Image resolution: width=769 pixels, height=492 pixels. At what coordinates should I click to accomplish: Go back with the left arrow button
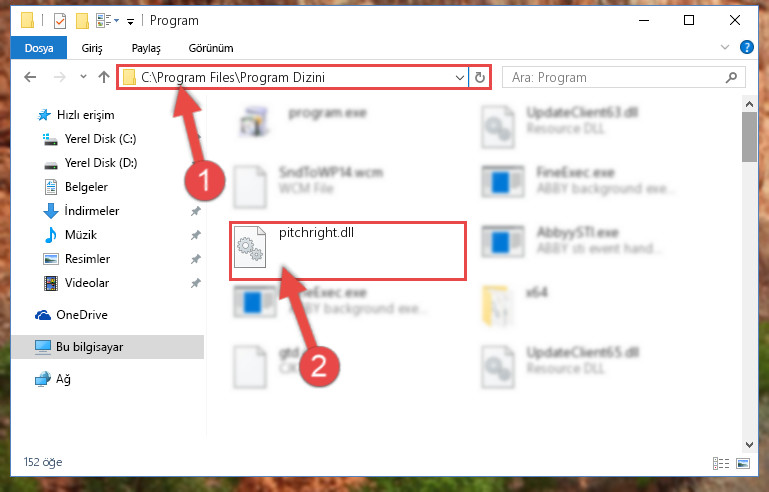click(30, 77)
